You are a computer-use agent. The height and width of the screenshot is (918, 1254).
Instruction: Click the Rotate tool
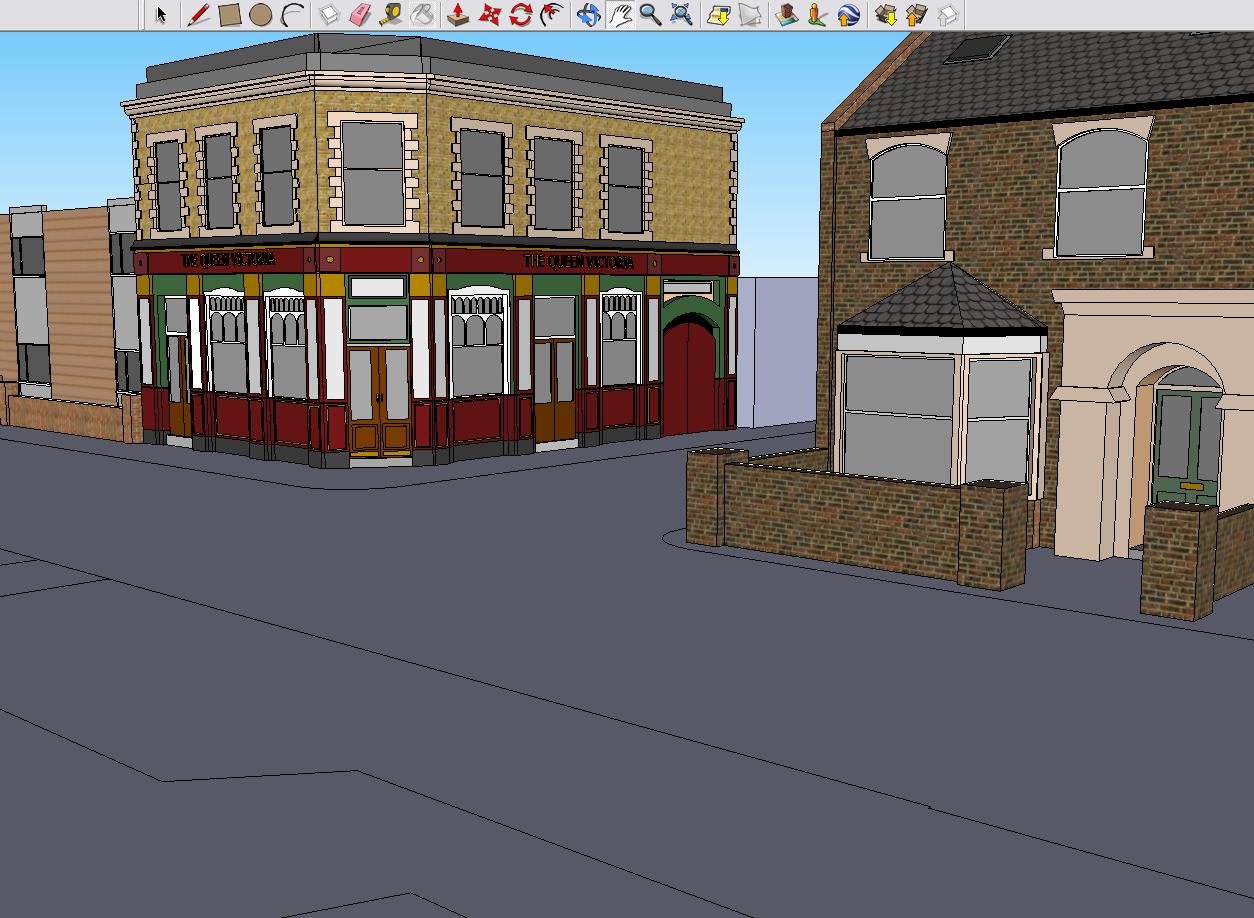[x=520, y=15]
